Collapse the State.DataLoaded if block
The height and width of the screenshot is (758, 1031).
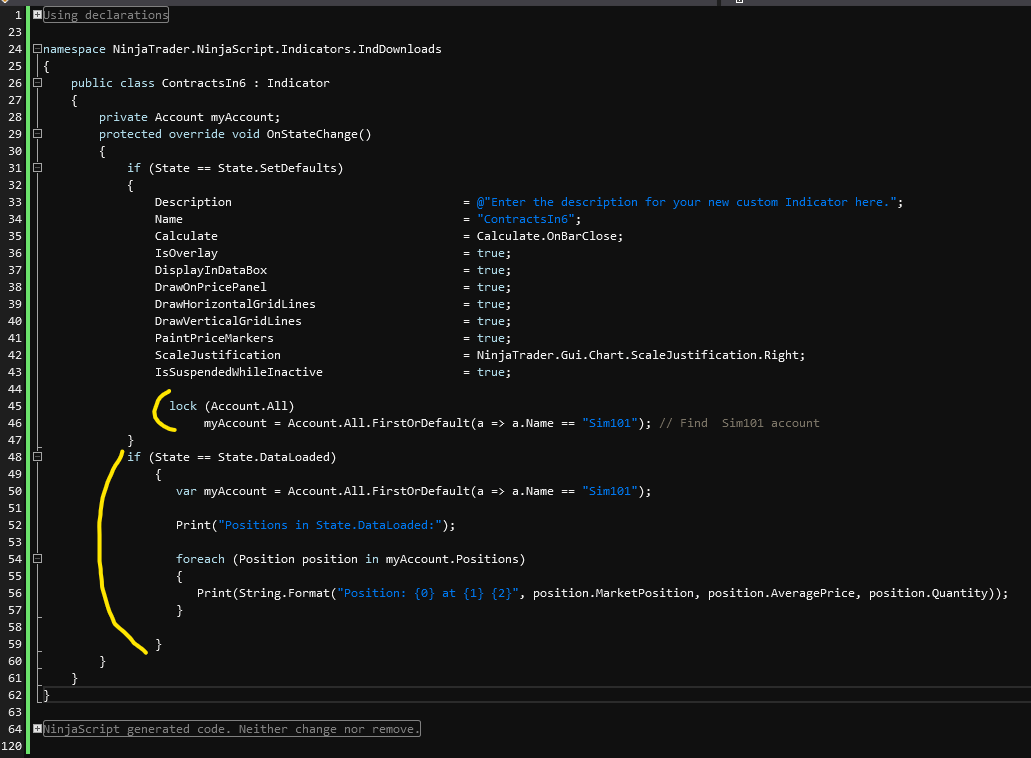tap(37, 457)
